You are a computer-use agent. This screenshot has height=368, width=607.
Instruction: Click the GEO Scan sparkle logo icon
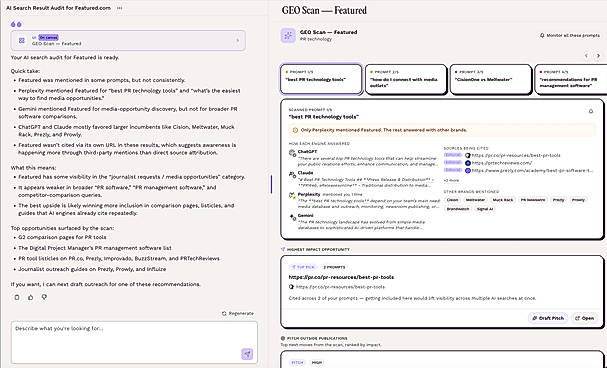pos(288,35)
